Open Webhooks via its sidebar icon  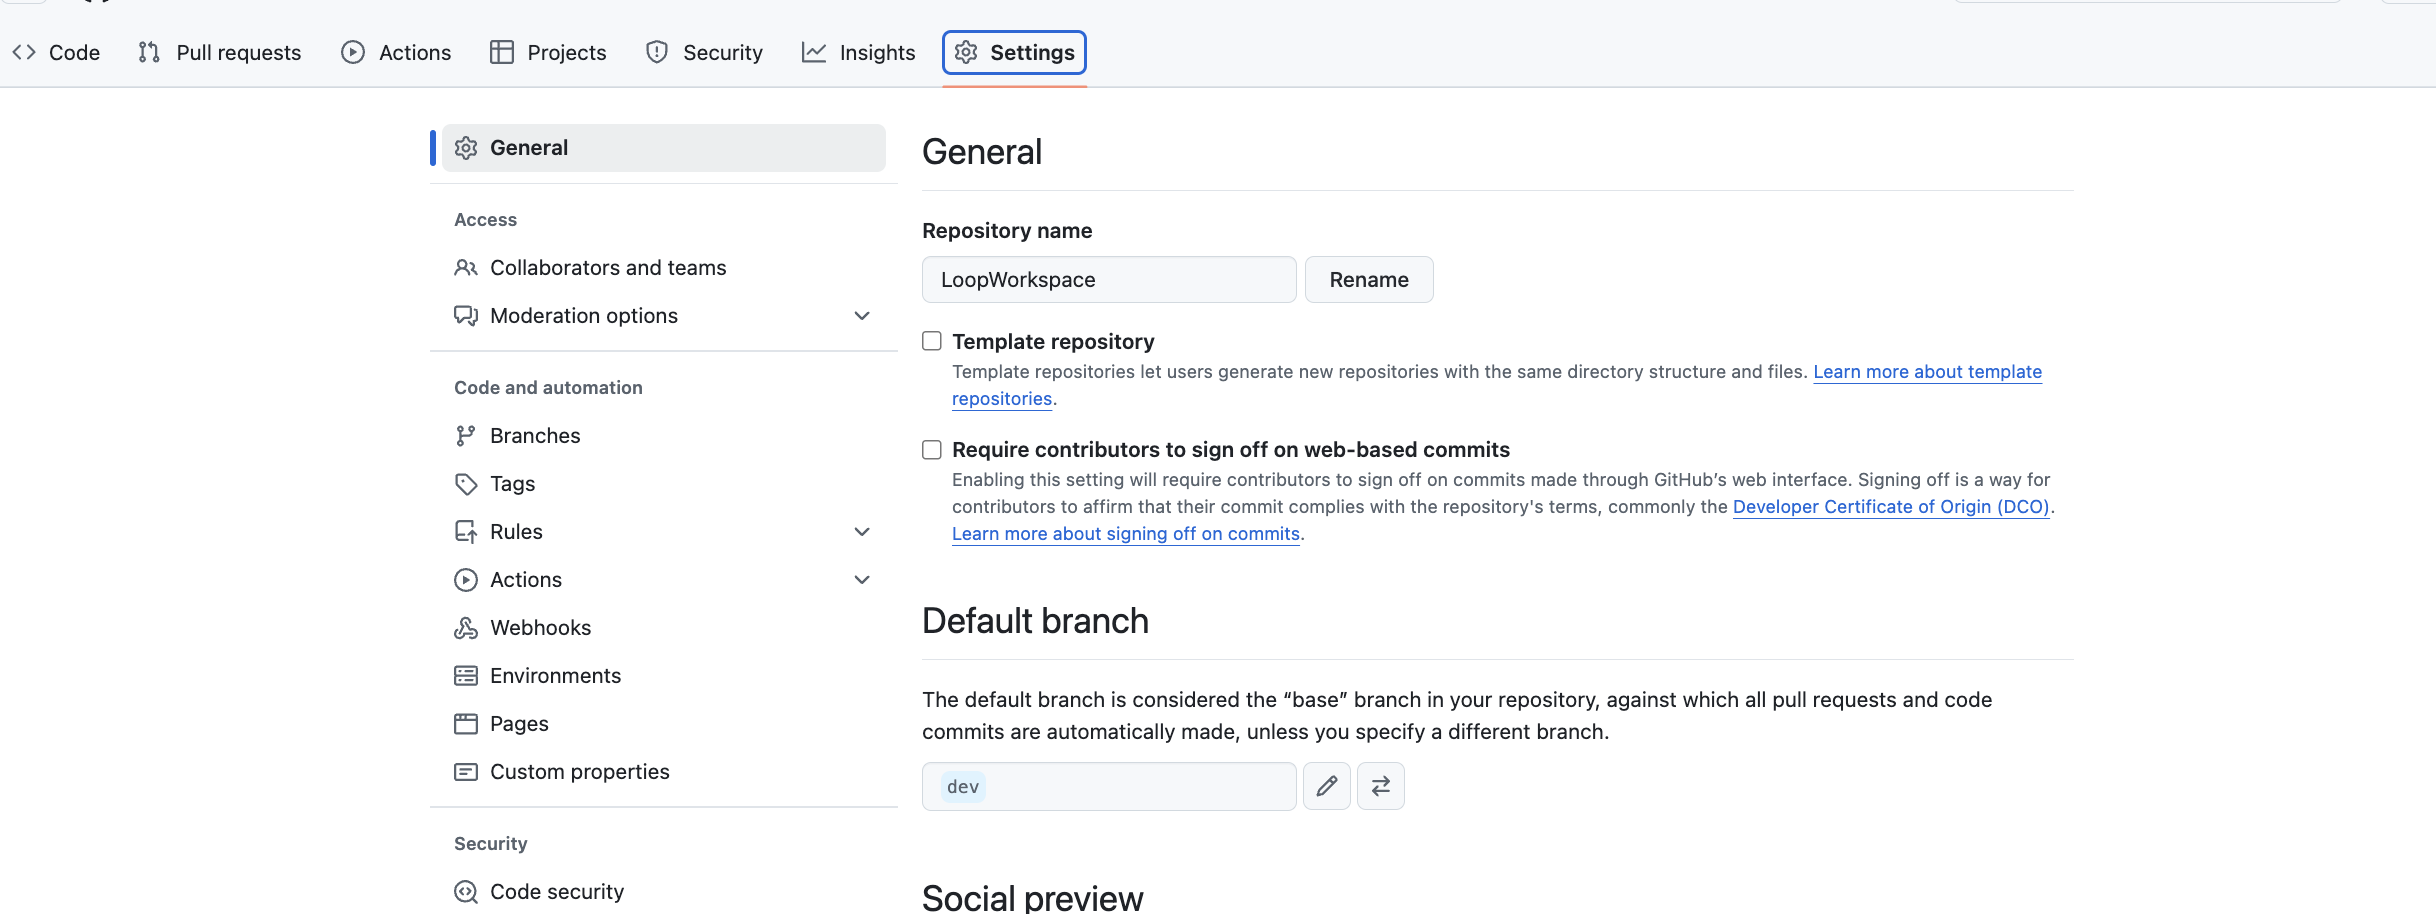tap(466, 628)
